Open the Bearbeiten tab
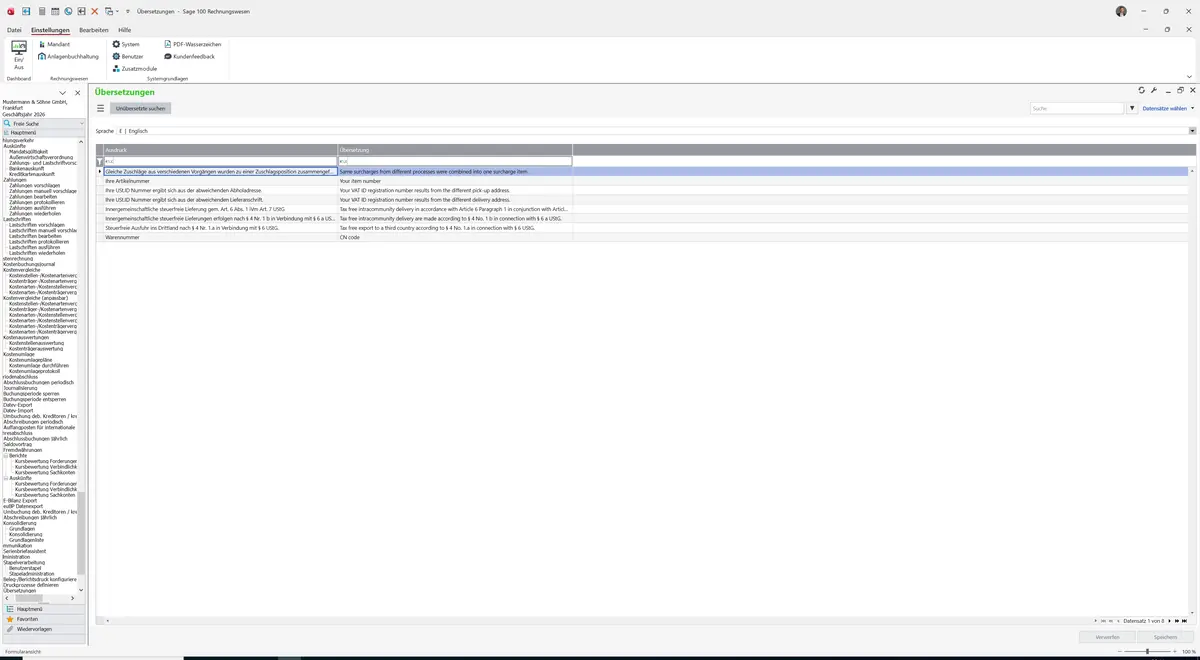This screenshot has width=1200, height=660. 94,30
